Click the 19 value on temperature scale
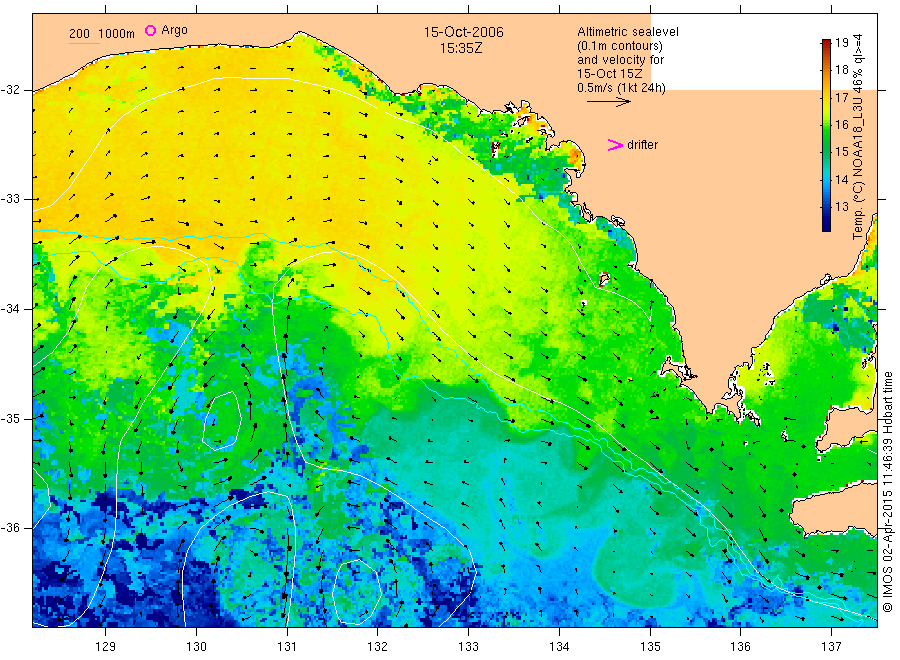900x660 pixels. pos(841,42)
